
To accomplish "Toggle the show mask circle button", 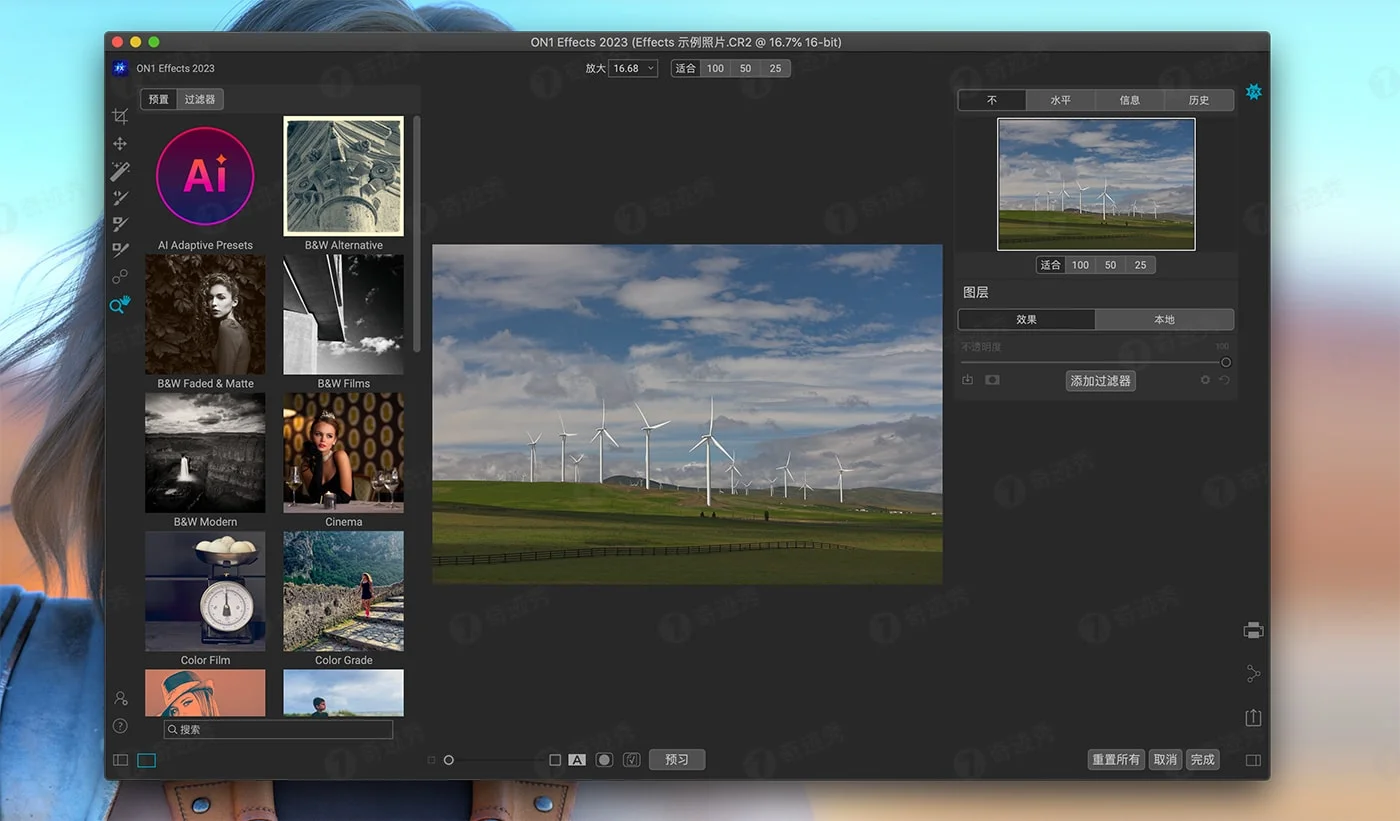I will 604,760.
